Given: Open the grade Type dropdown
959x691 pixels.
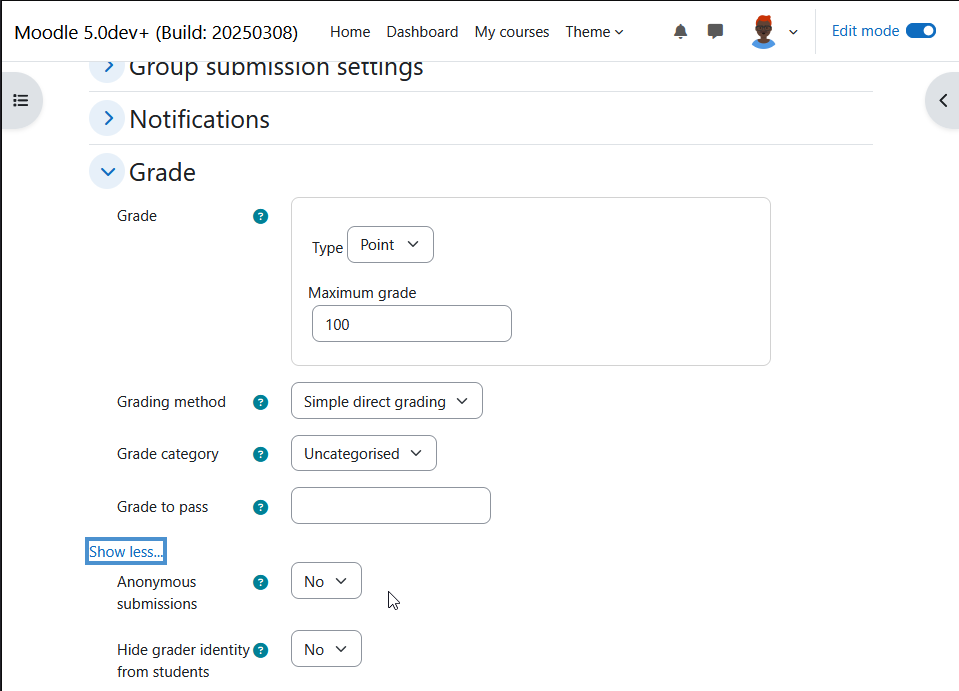Looking at the screenshot, I should [x=390, y=245].
